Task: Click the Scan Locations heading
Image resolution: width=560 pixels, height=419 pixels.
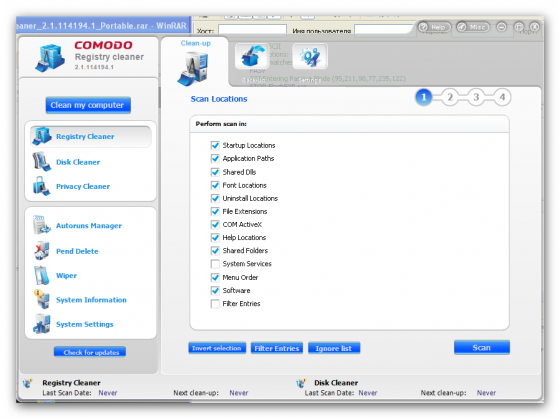Action: coord(219,99)
